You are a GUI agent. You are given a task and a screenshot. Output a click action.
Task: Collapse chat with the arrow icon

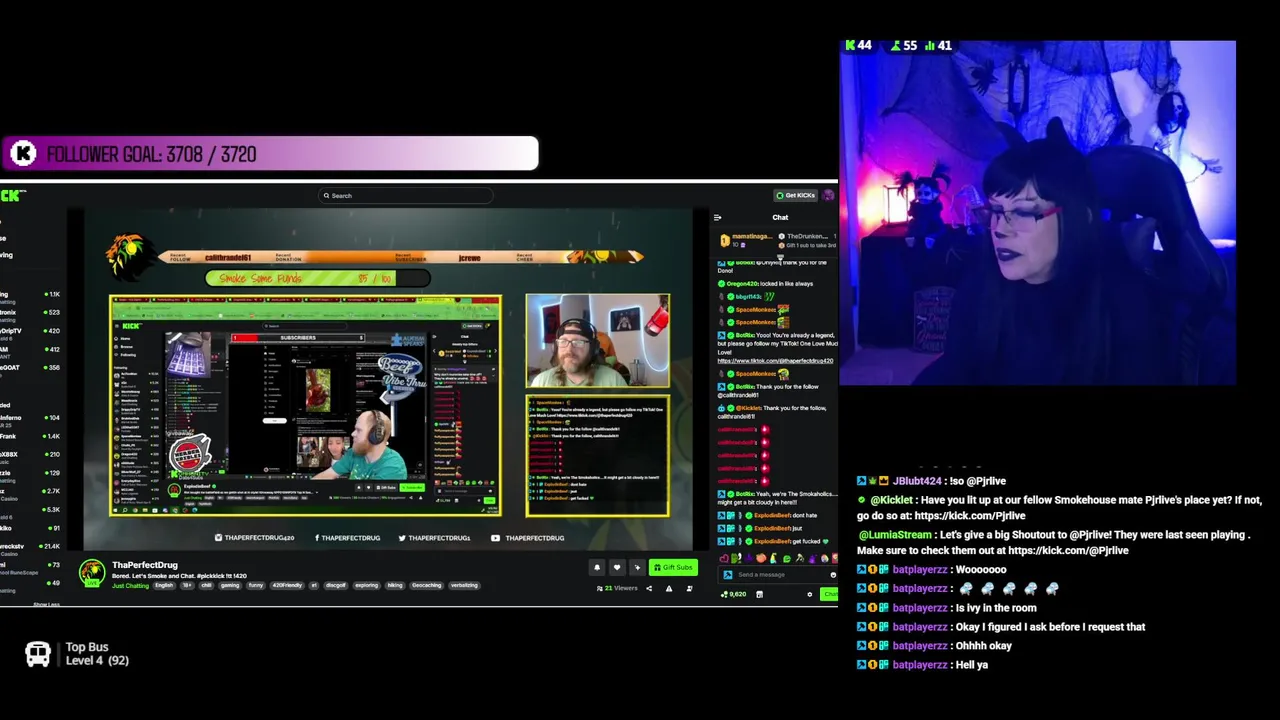pyautogui.click(x=717, y=217)
